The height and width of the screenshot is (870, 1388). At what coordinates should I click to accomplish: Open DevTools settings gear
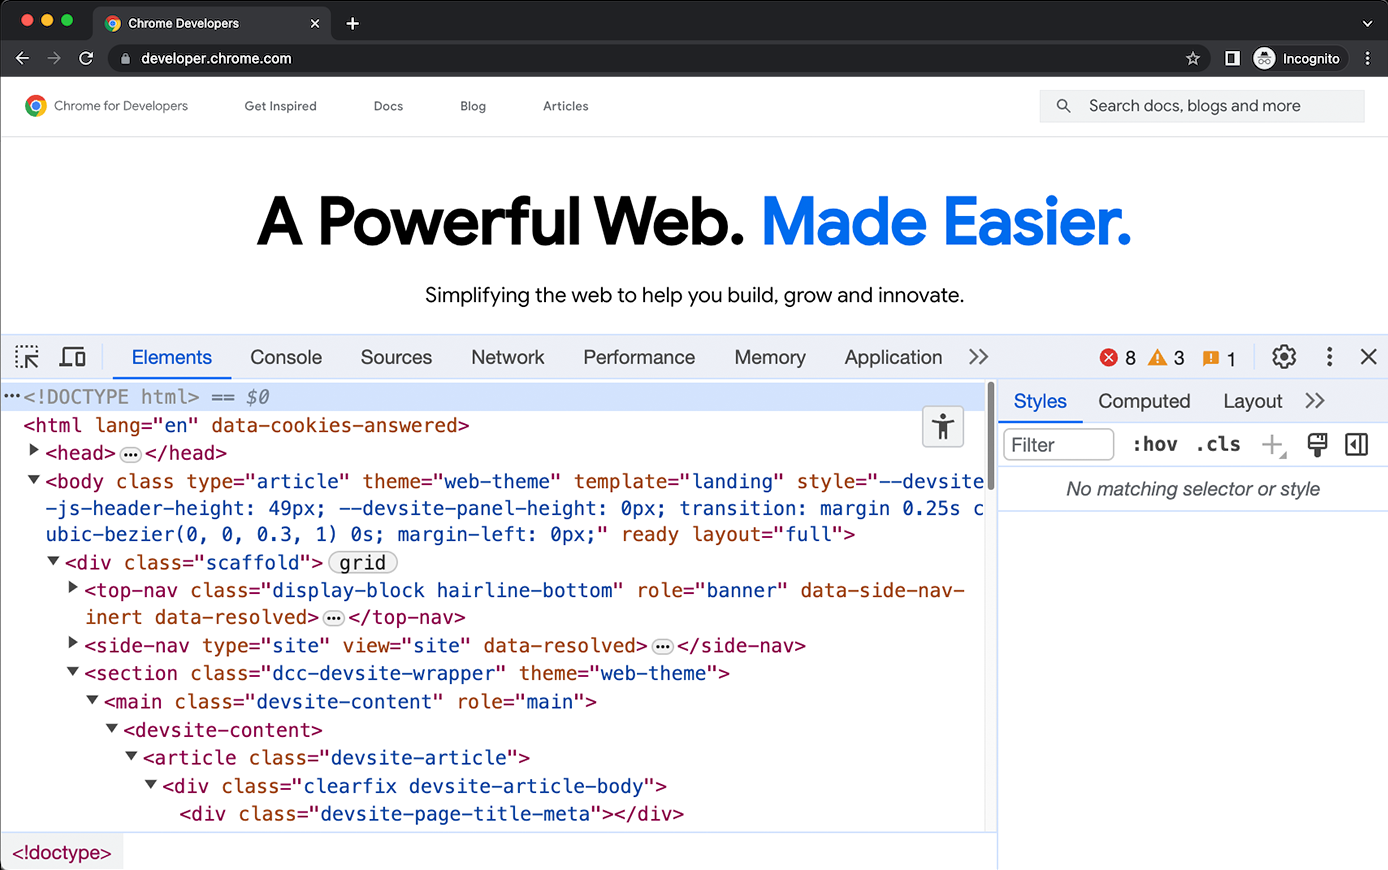(x=1284, y=357)
